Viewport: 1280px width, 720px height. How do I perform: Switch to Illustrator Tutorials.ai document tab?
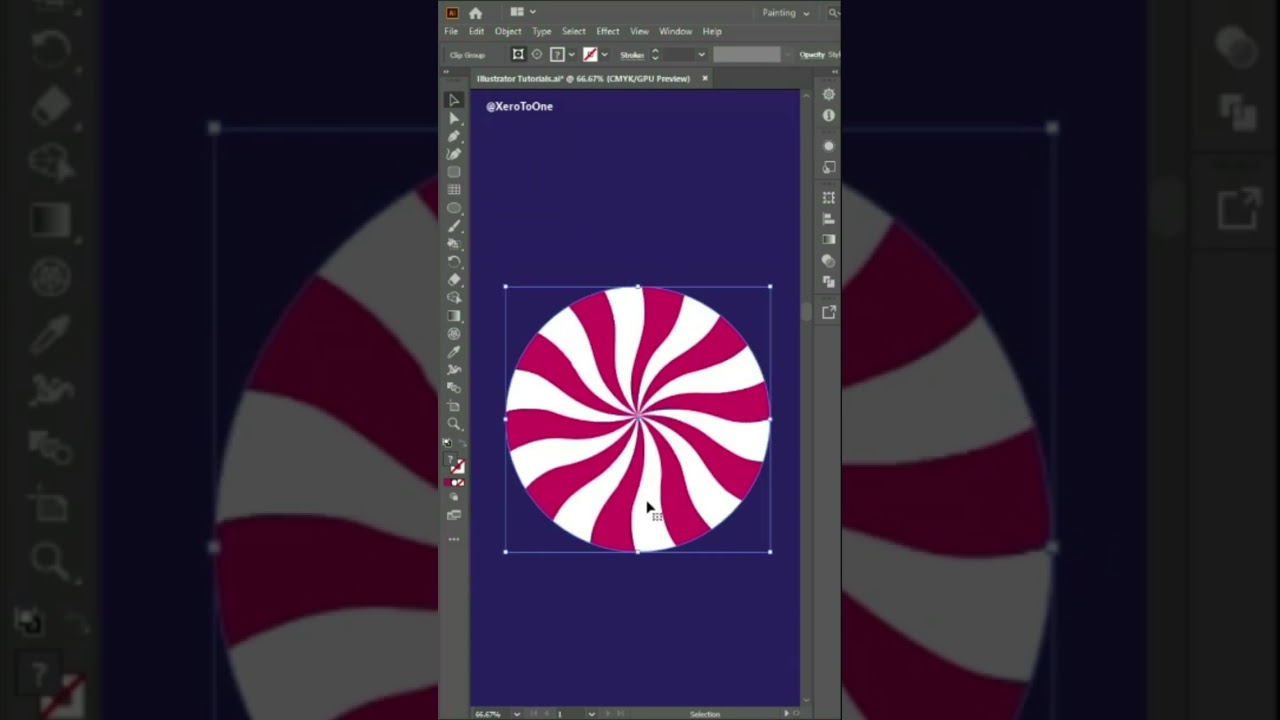tap(583, 78)
